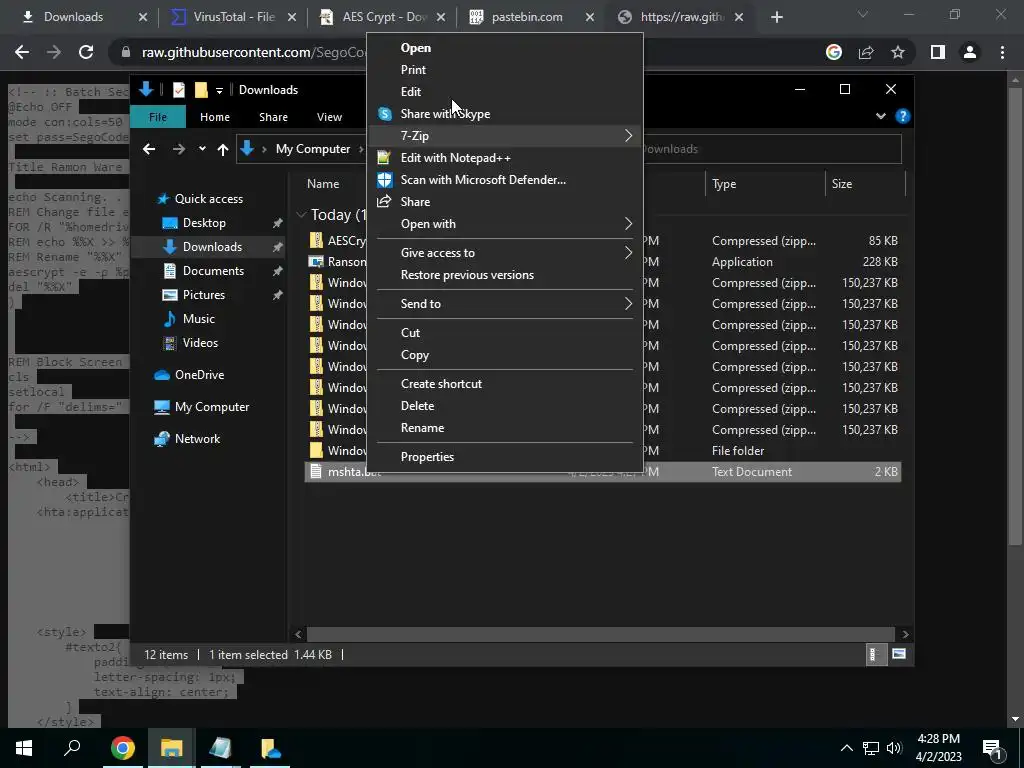Open recent locations dropdown in Explorer
Image resolution: width=1024 pixels, height=768 pixels.
[x=202, y=149]
